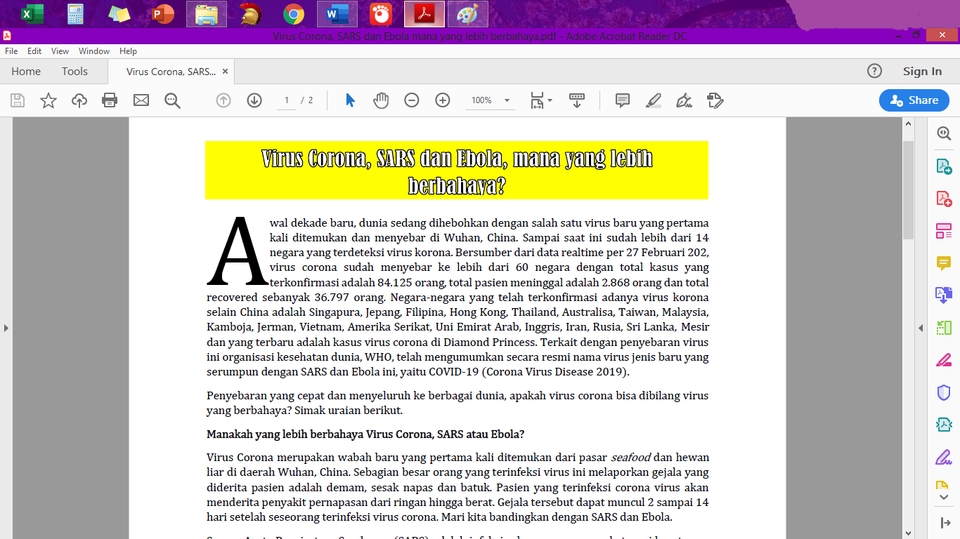This screenshot has width=960, height=539.
Task: Open Protect shield tool in right pane
Action: (943, 392)
